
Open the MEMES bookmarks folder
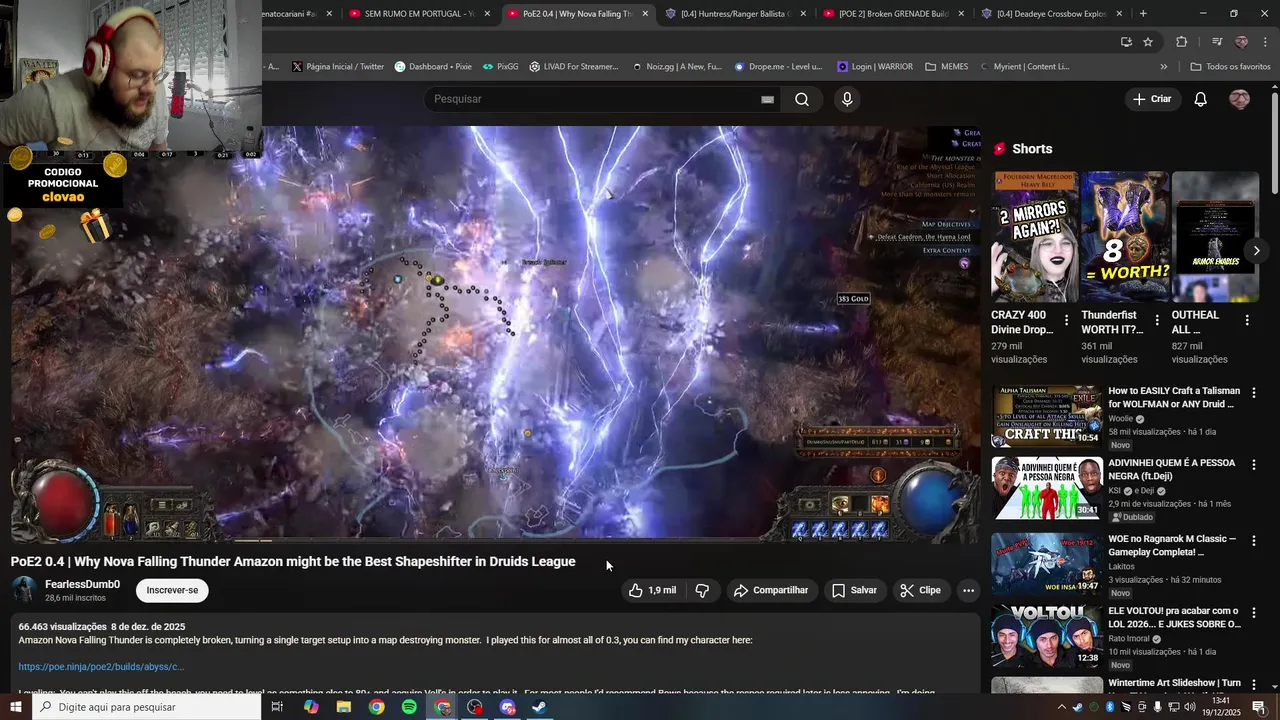[946, 67]
